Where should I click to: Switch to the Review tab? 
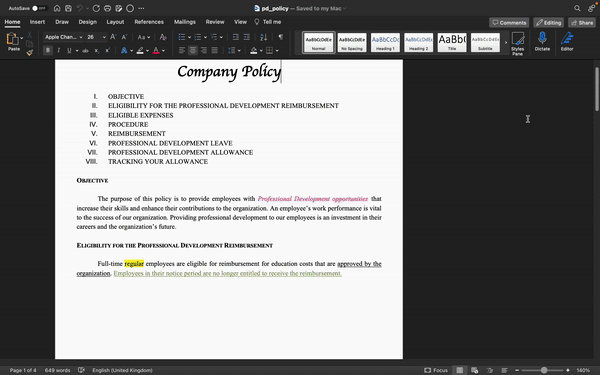[215, 22]
